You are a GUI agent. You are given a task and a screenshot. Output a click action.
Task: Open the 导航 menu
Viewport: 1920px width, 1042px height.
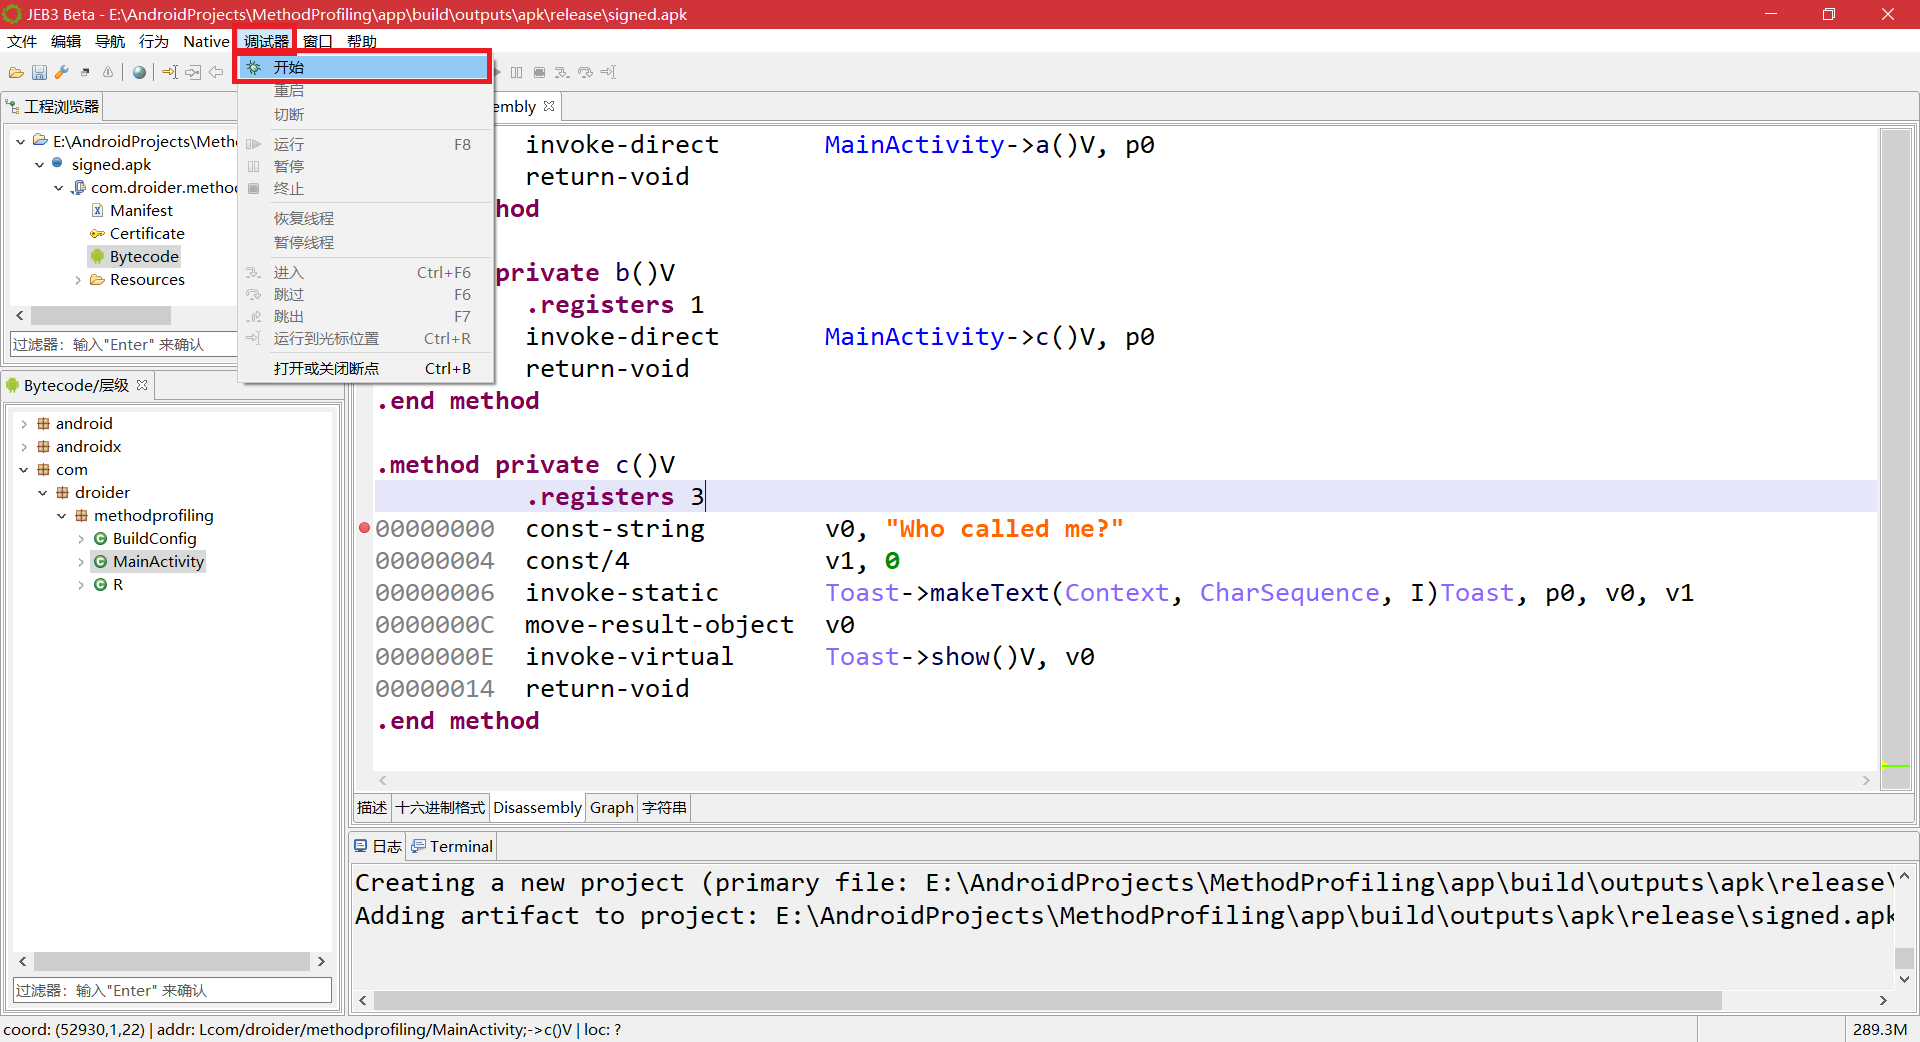coord(110,41)
